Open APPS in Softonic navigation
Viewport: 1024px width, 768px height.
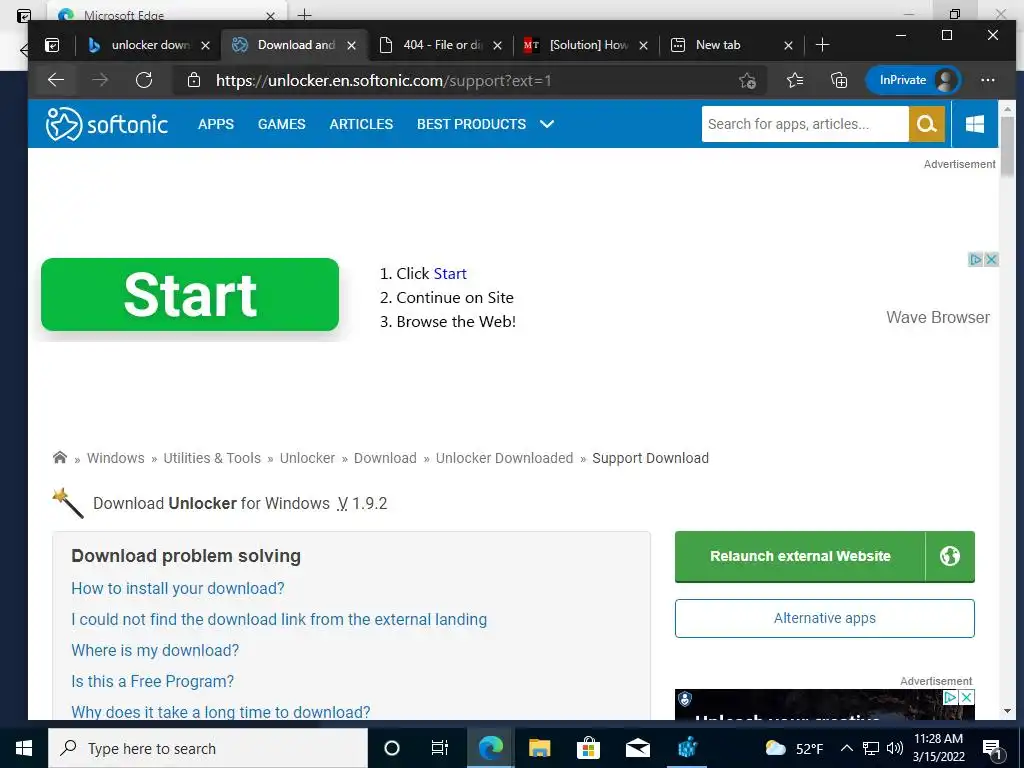pyautogui.click(x=216, y=124)
